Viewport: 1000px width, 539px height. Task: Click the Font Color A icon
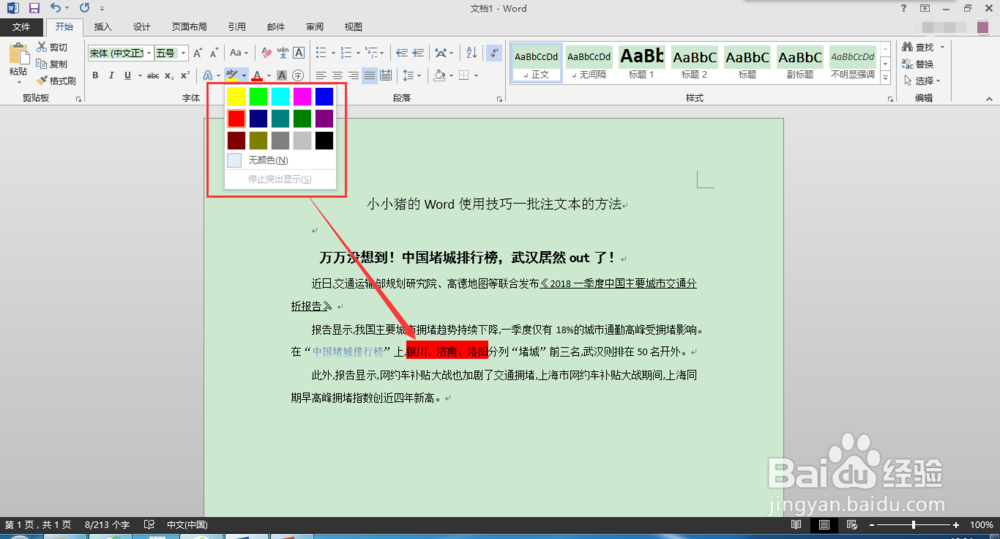(x=257, y=75)
